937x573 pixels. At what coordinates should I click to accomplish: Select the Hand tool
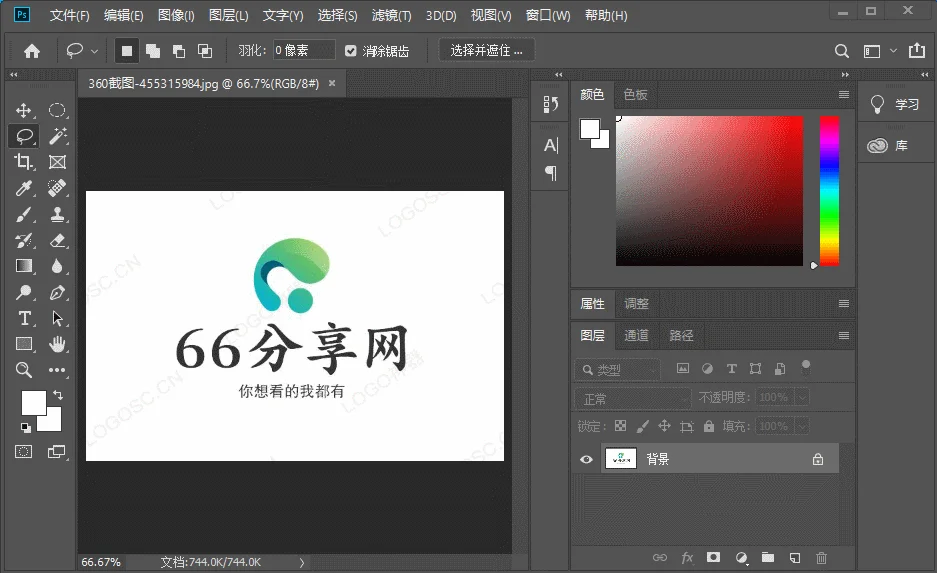click(57, 344)
